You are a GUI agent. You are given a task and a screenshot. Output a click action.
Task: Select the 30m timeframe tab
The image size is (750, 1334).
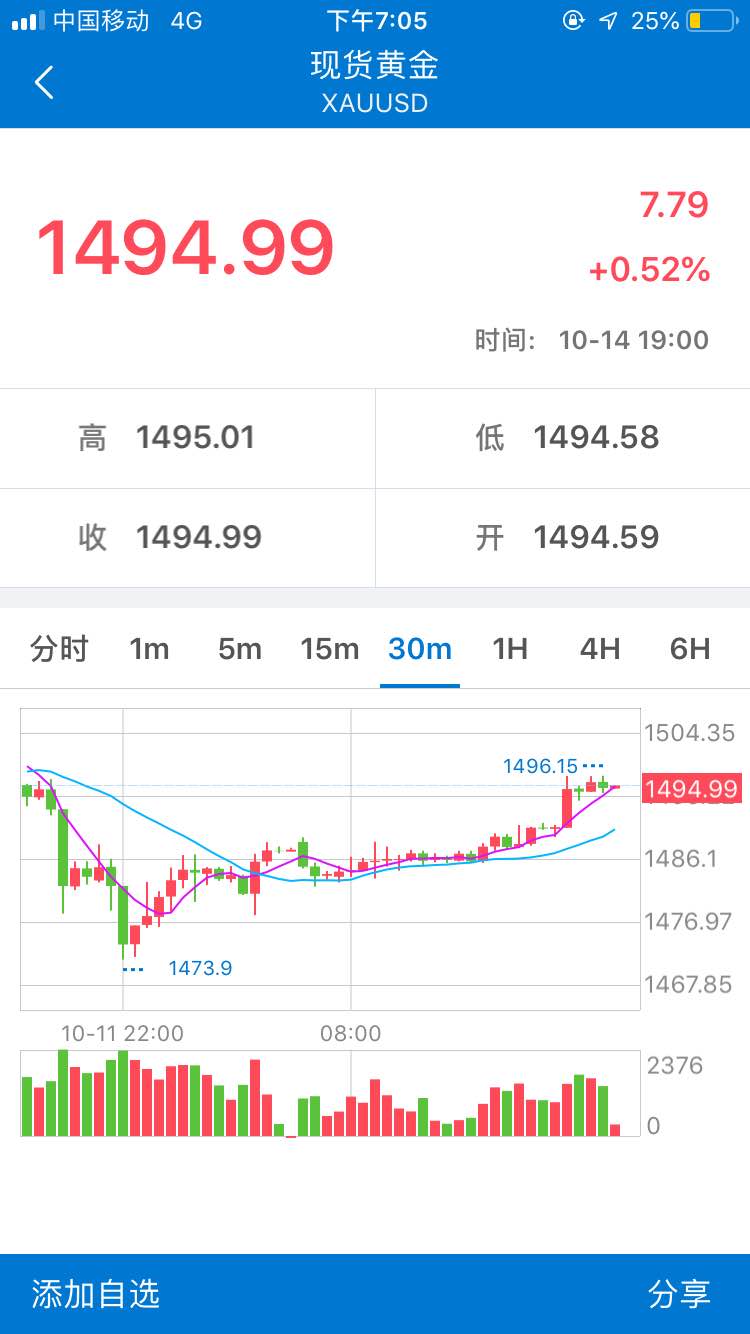tap(420, 649)
